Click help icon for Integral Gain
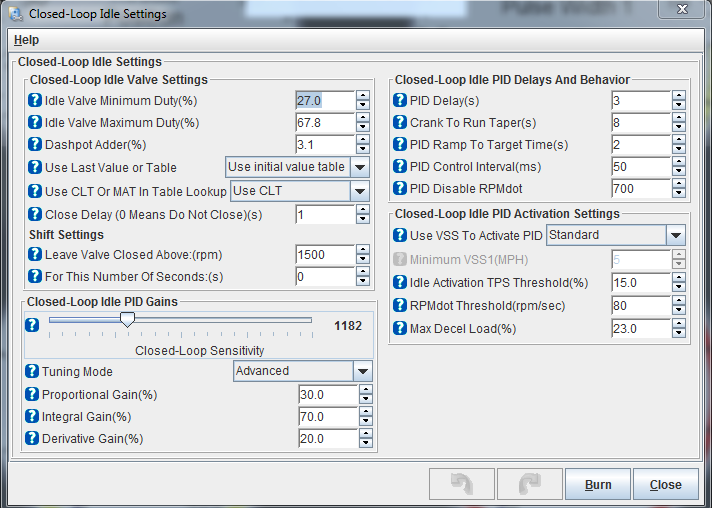 pos(32,416)
